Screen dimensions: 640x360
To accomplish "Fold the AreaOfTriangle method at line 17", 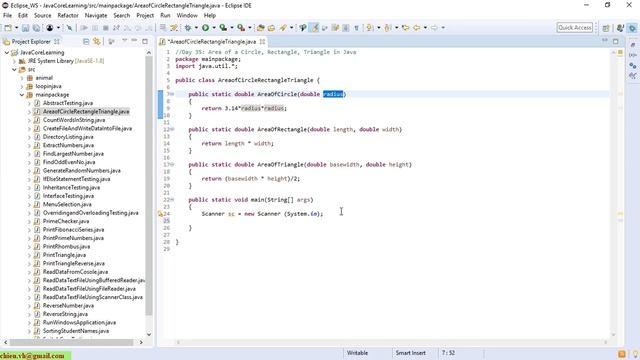I will 172,164.
